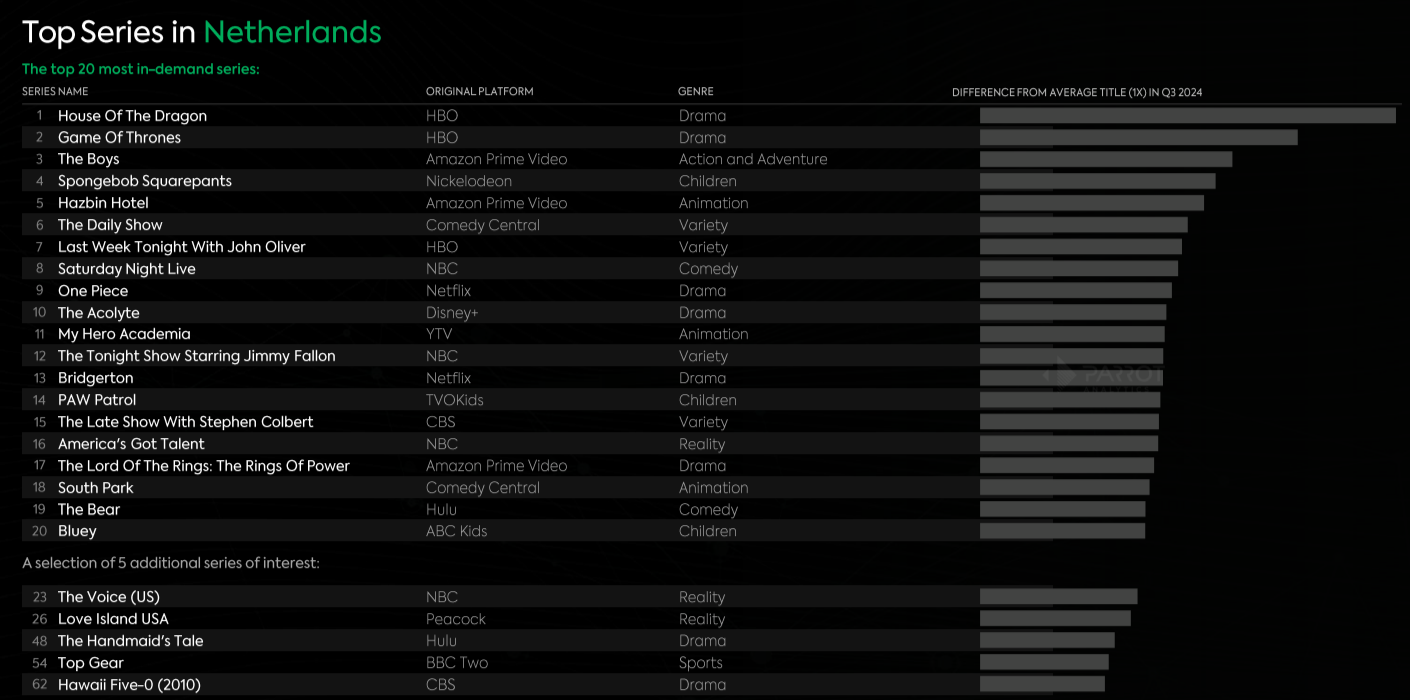Click The Voice (US) entry
Screen dimensions: 1410x700
109,597
